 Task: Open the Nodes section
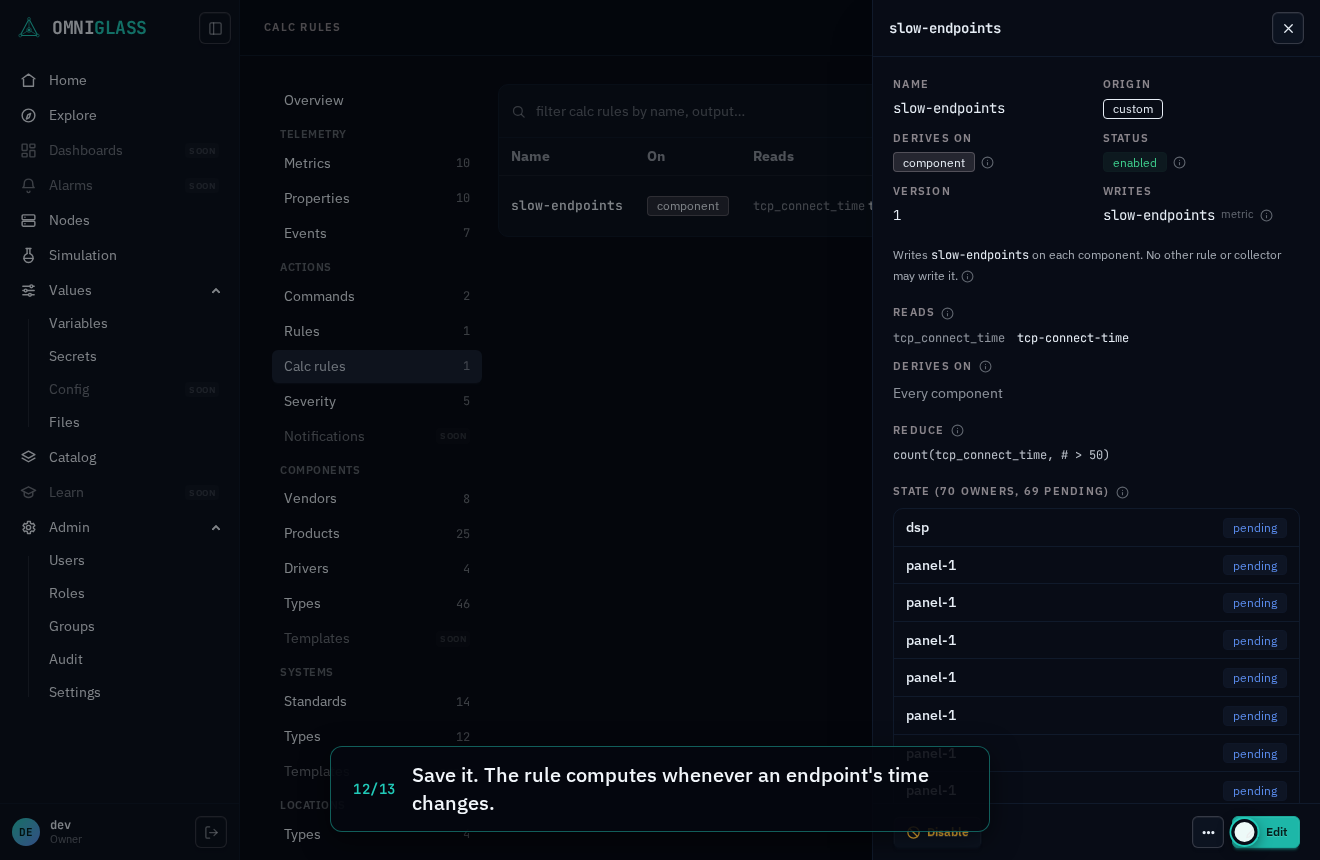point(69,220)
